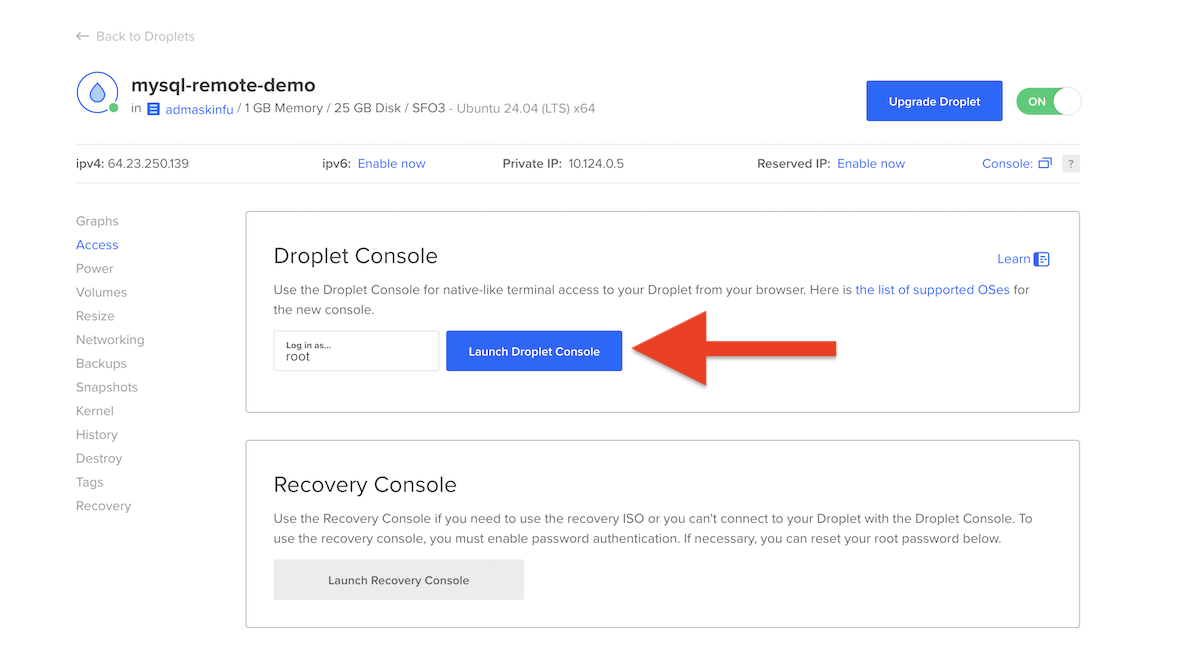
Task: Click the Private IP 10.124.0.5
Action: [596, 163]
